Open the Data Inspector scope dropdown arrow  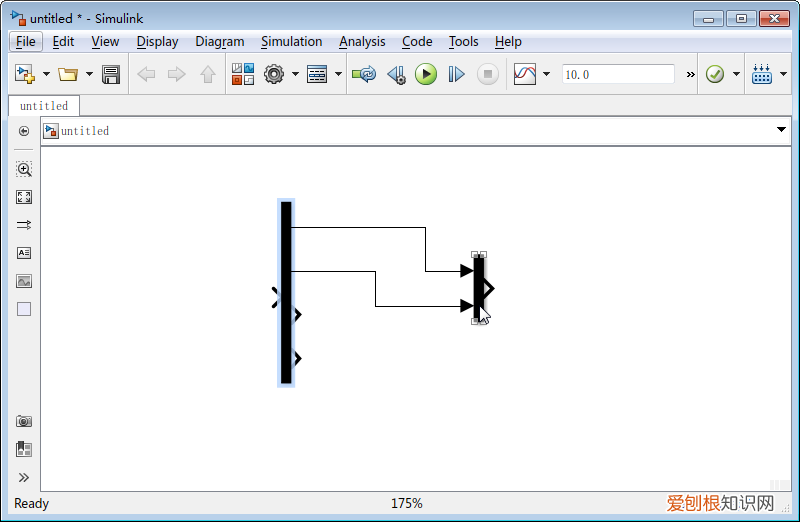(546, 74)
